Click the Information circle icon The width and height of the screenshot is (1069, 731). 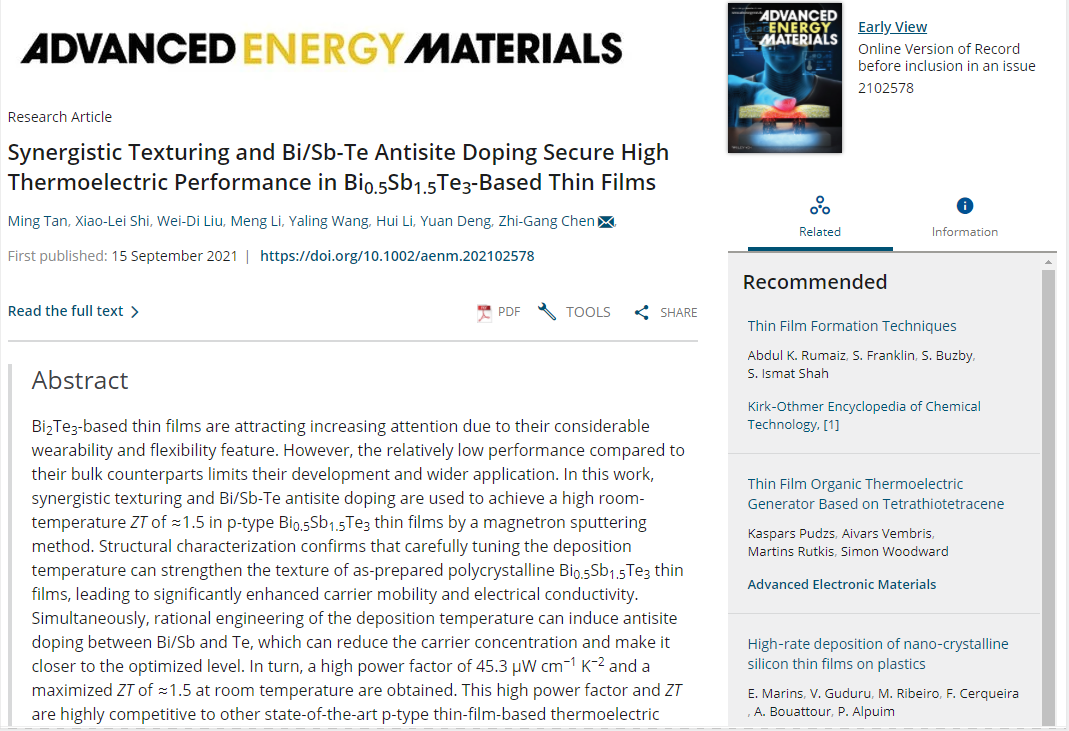click(x=965, y=206)
